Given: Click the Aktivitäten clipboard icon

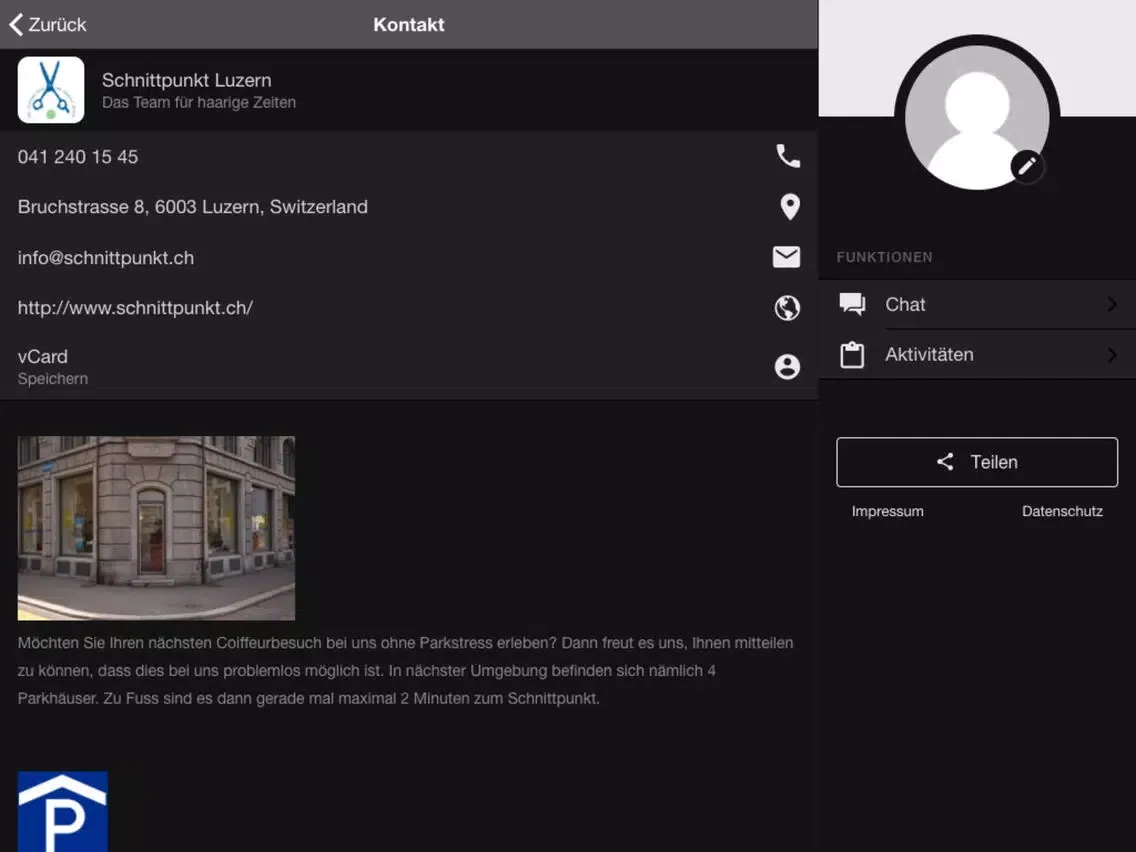Looking at the screenshot, I should click(852, 354).
